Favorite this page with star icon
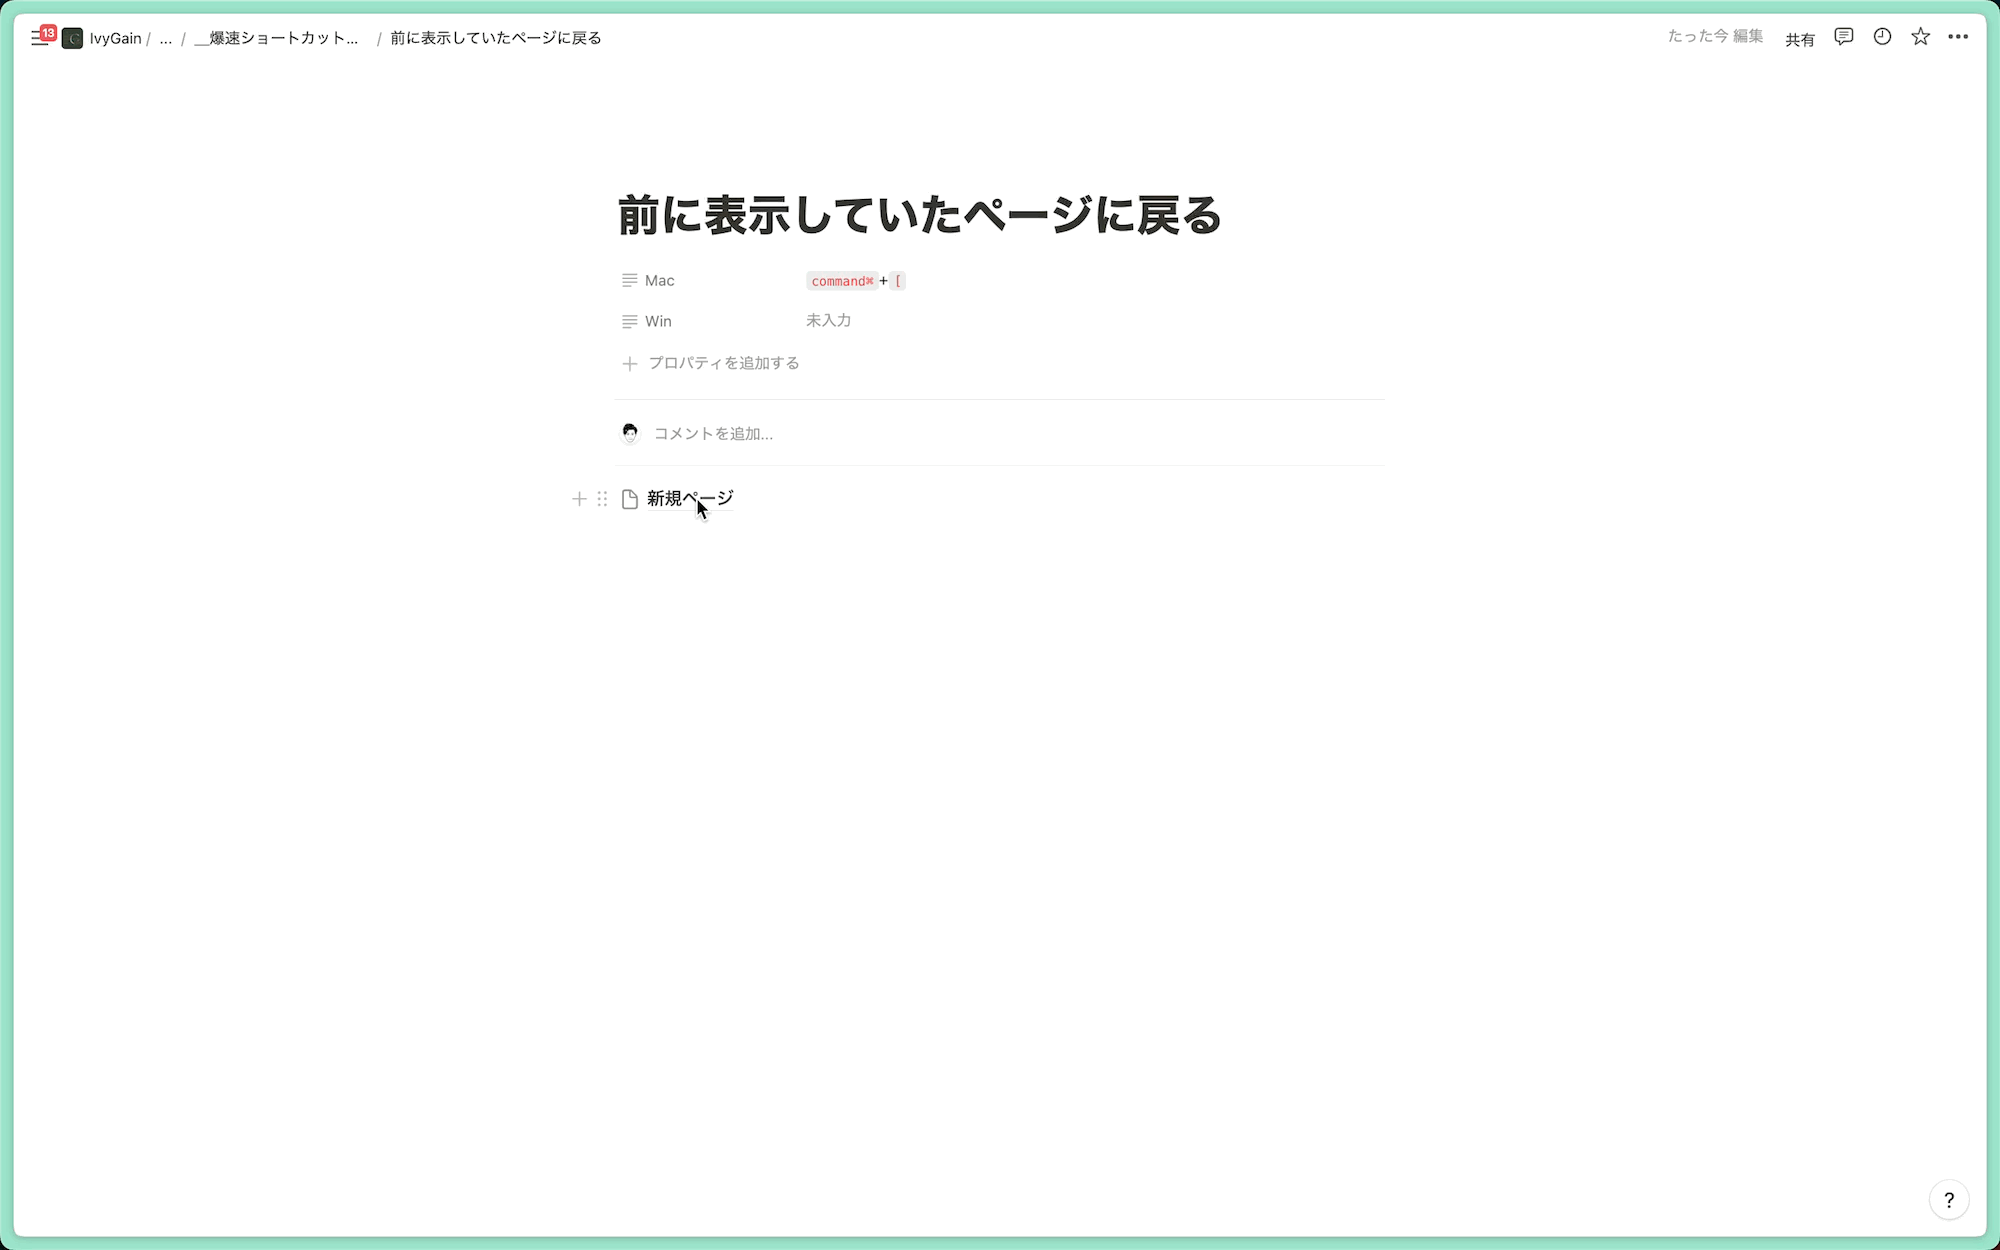The width and height of the screenshot is (2000, 1250). [x=1920, y=37]
